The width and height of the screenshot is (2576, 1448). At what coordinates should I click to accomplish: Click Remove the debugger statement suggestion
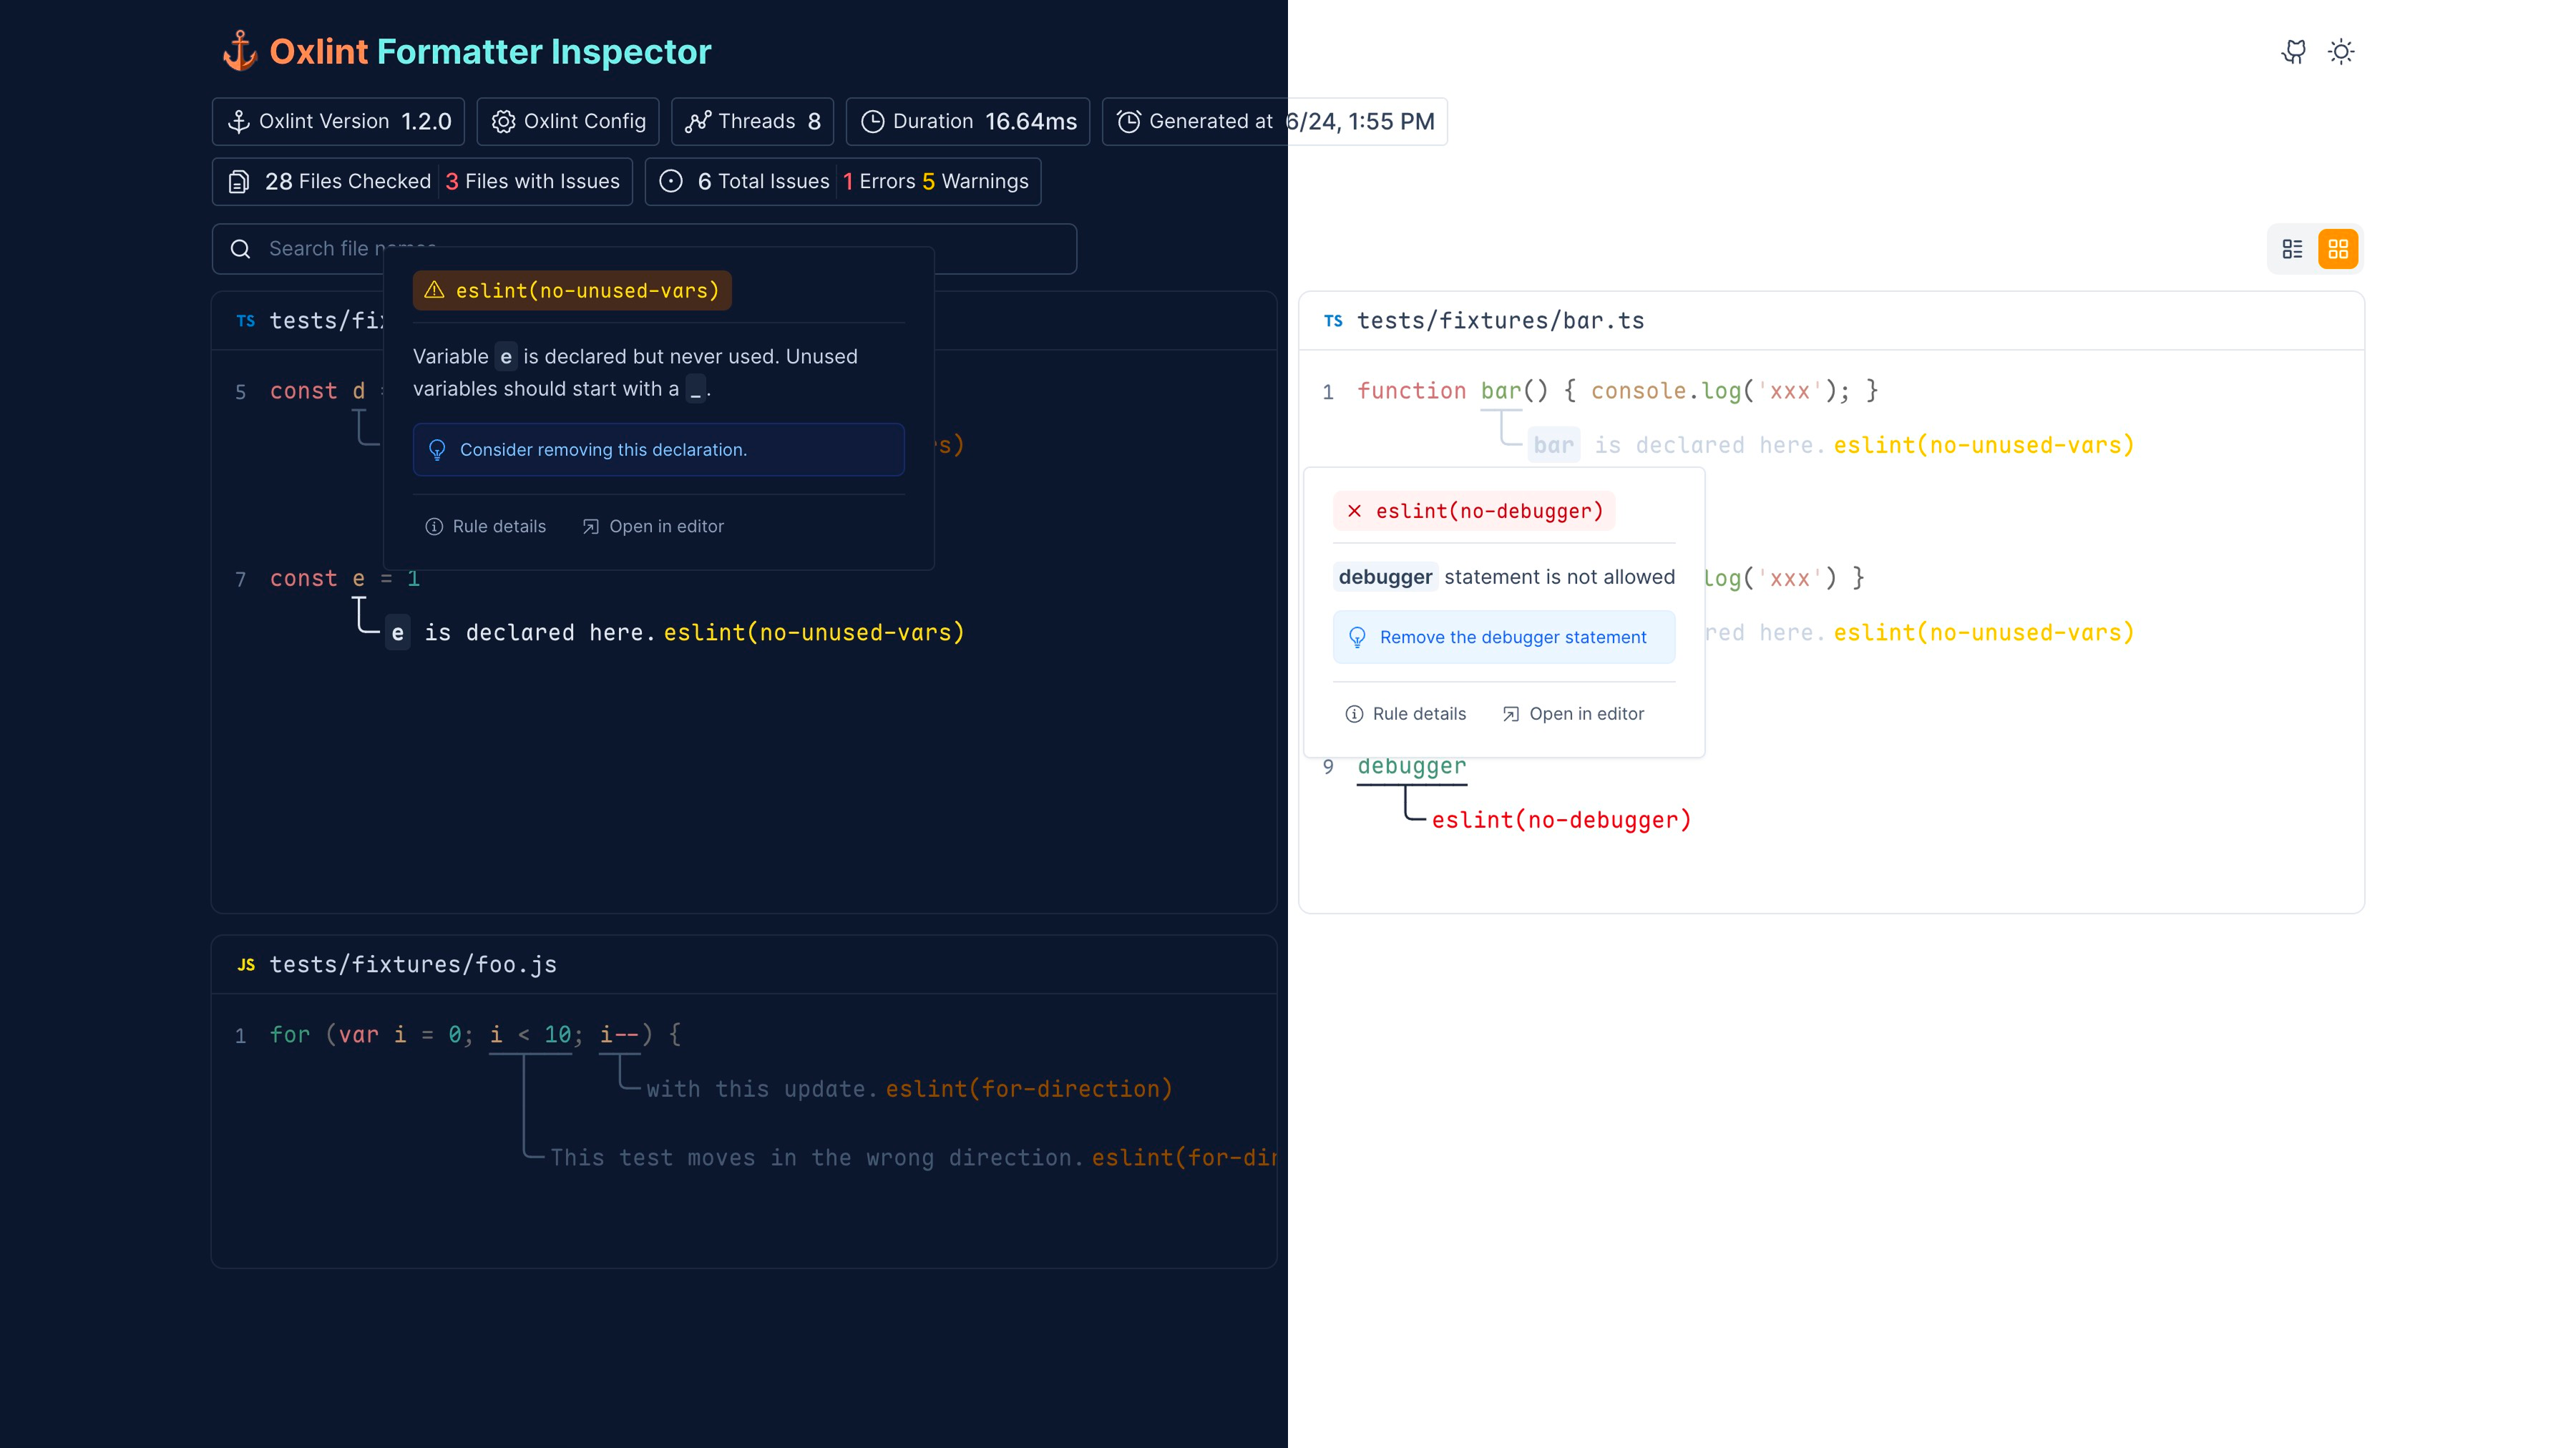tap(1503, 638)
